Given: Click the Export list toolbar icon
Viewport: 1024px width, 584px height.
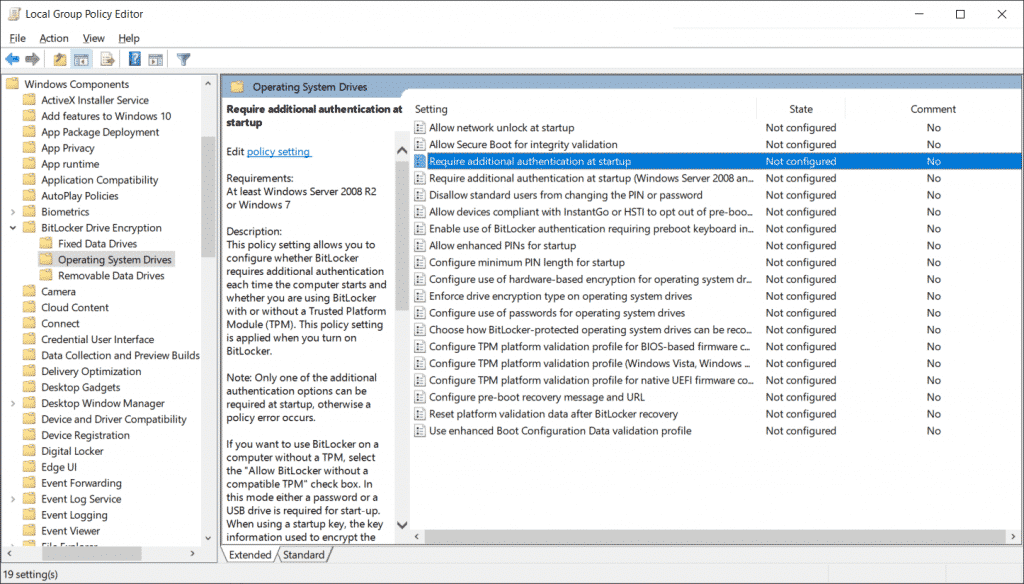Looking at the screenshot, I should 107,59.
